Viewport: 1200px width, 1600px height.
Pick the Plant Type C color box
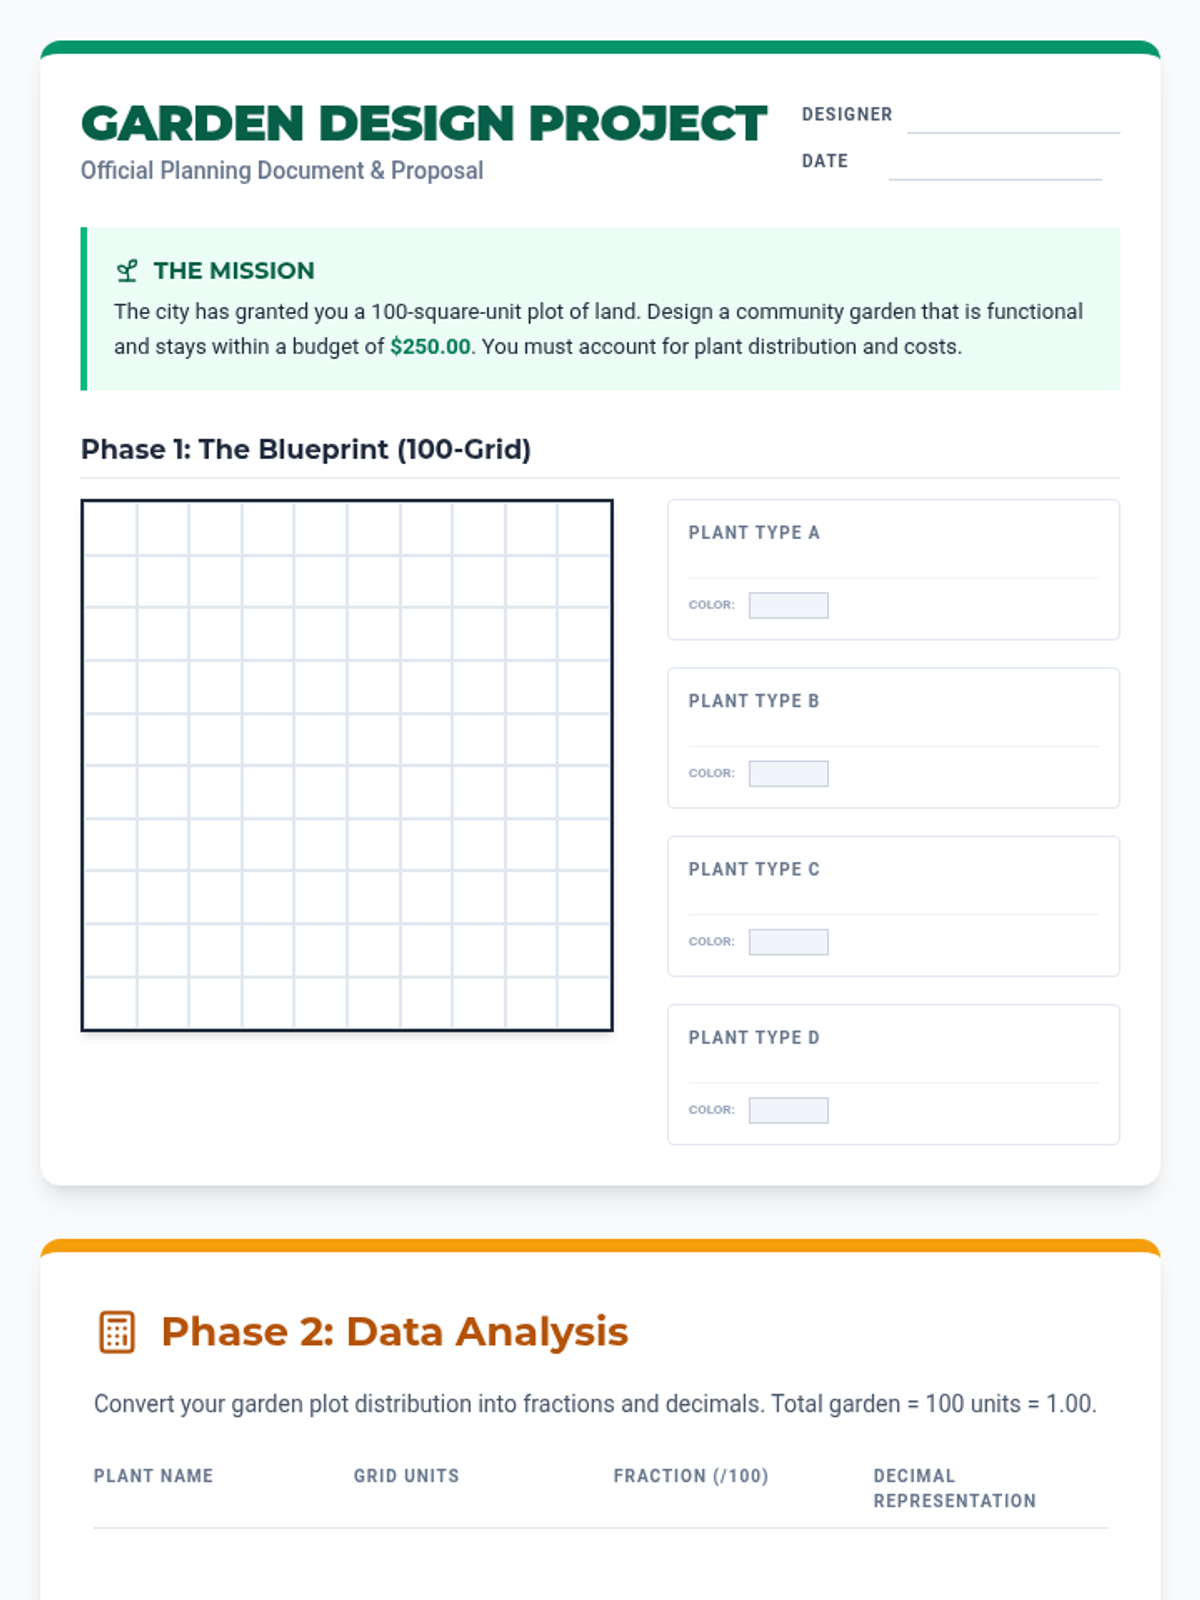(x=788, y=941)
